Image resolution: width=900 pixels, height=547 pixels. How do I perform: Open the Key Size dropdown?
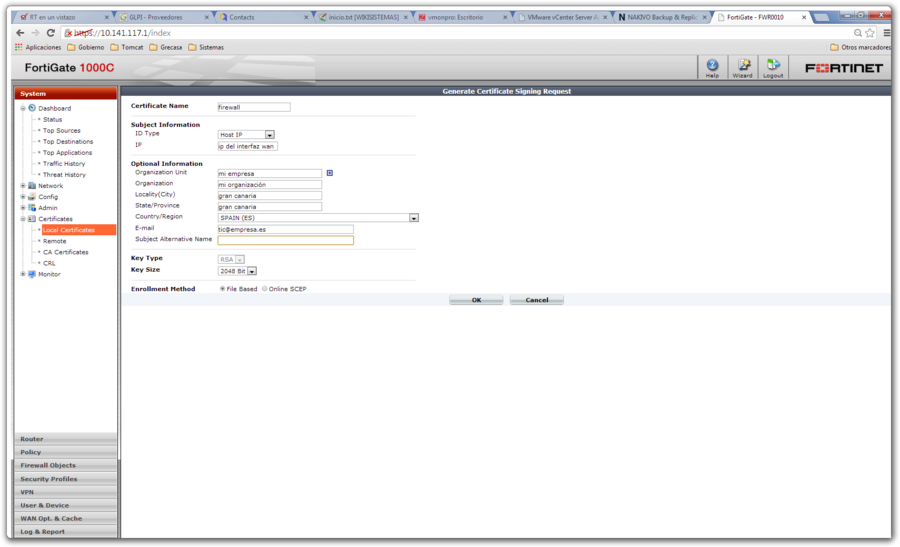click(252, 270)
